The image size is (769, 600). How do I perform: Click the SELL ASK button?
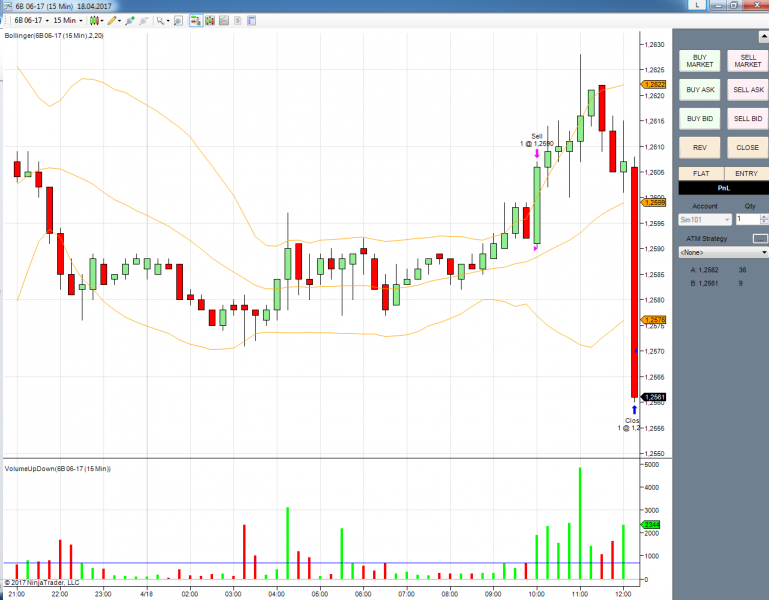pyautogui.click(x=747, y=90)
